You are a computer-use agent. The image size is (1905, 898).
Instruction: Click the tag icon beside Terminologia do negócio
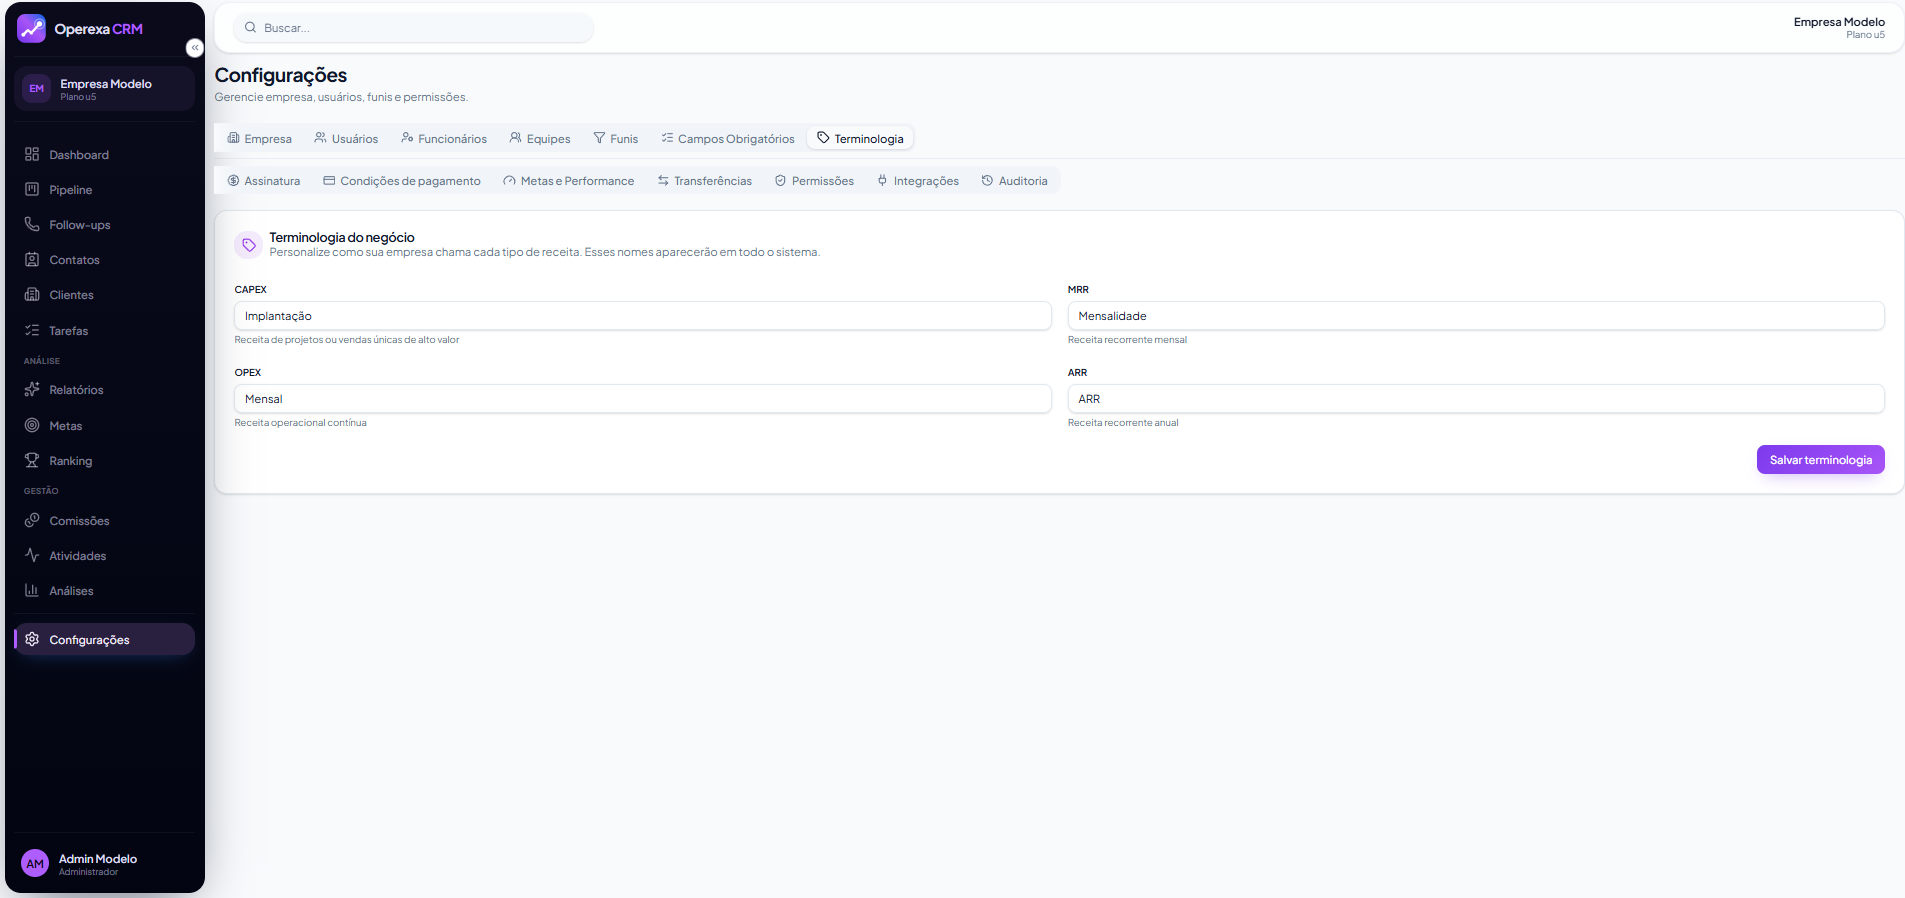coord(249,245)
